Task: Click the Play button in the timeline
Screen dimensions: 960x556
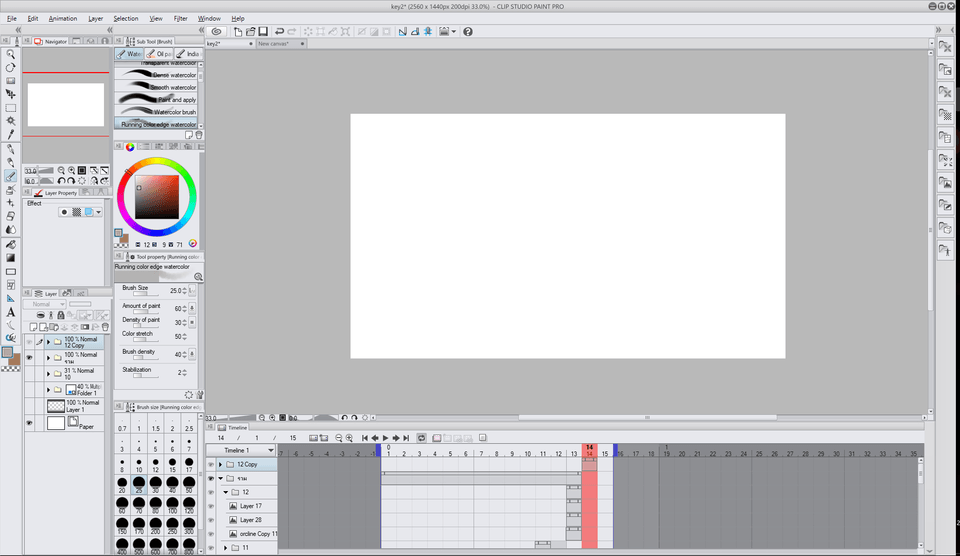Action: 385,438
